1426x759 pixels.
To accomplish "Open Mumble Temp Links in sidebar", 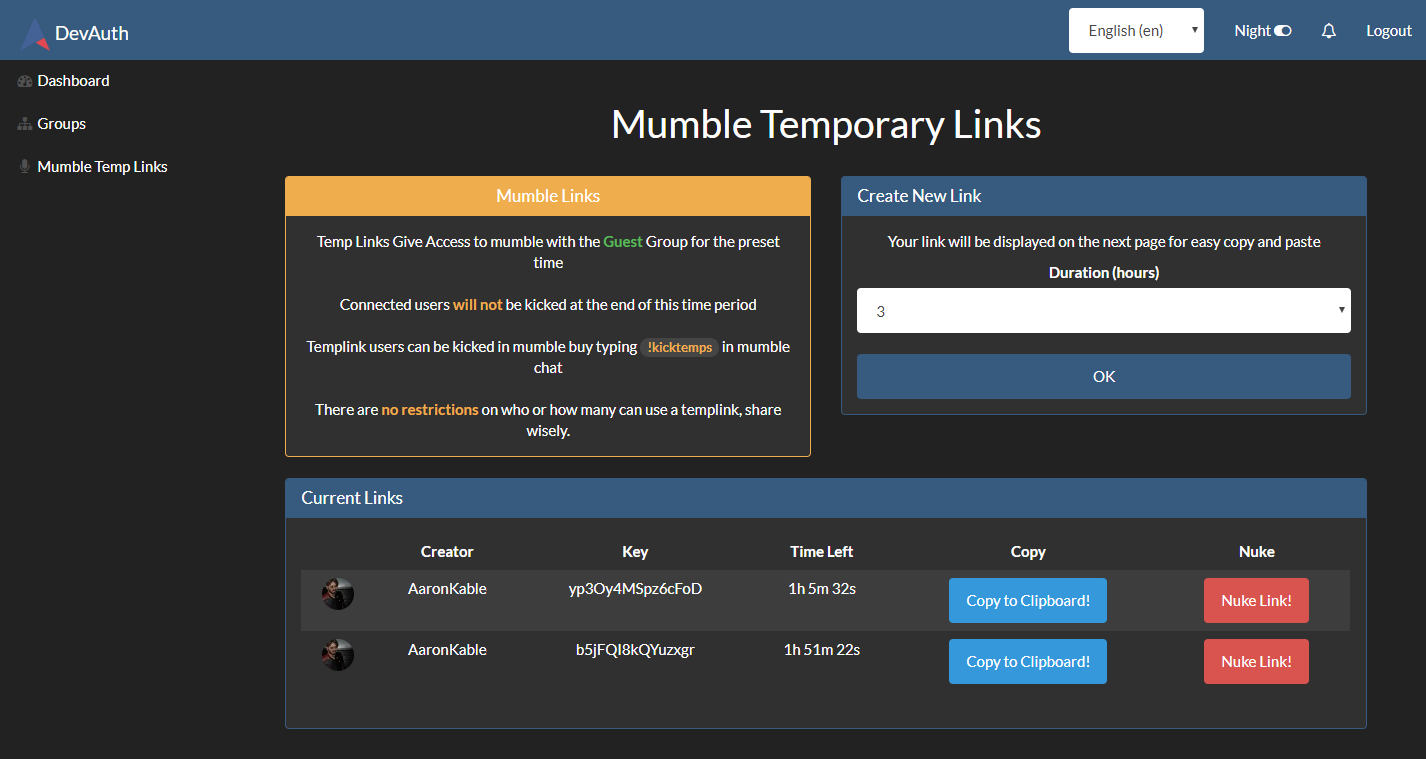I will 102,167.
